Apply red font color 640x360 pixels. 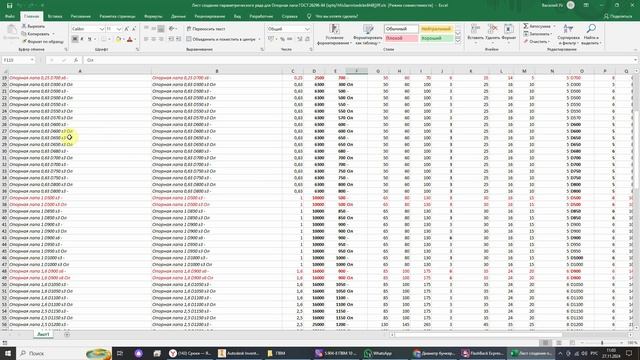[130, 39]
